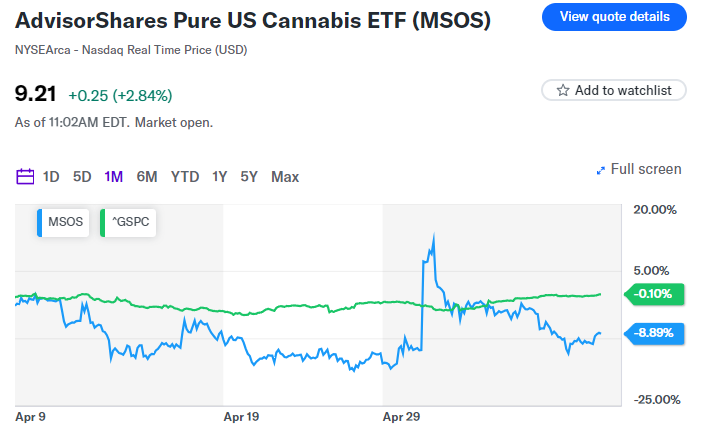This screenshot has height=447, width=702.
Task: Add MSOS to watchlist
Action: (614, 90)
